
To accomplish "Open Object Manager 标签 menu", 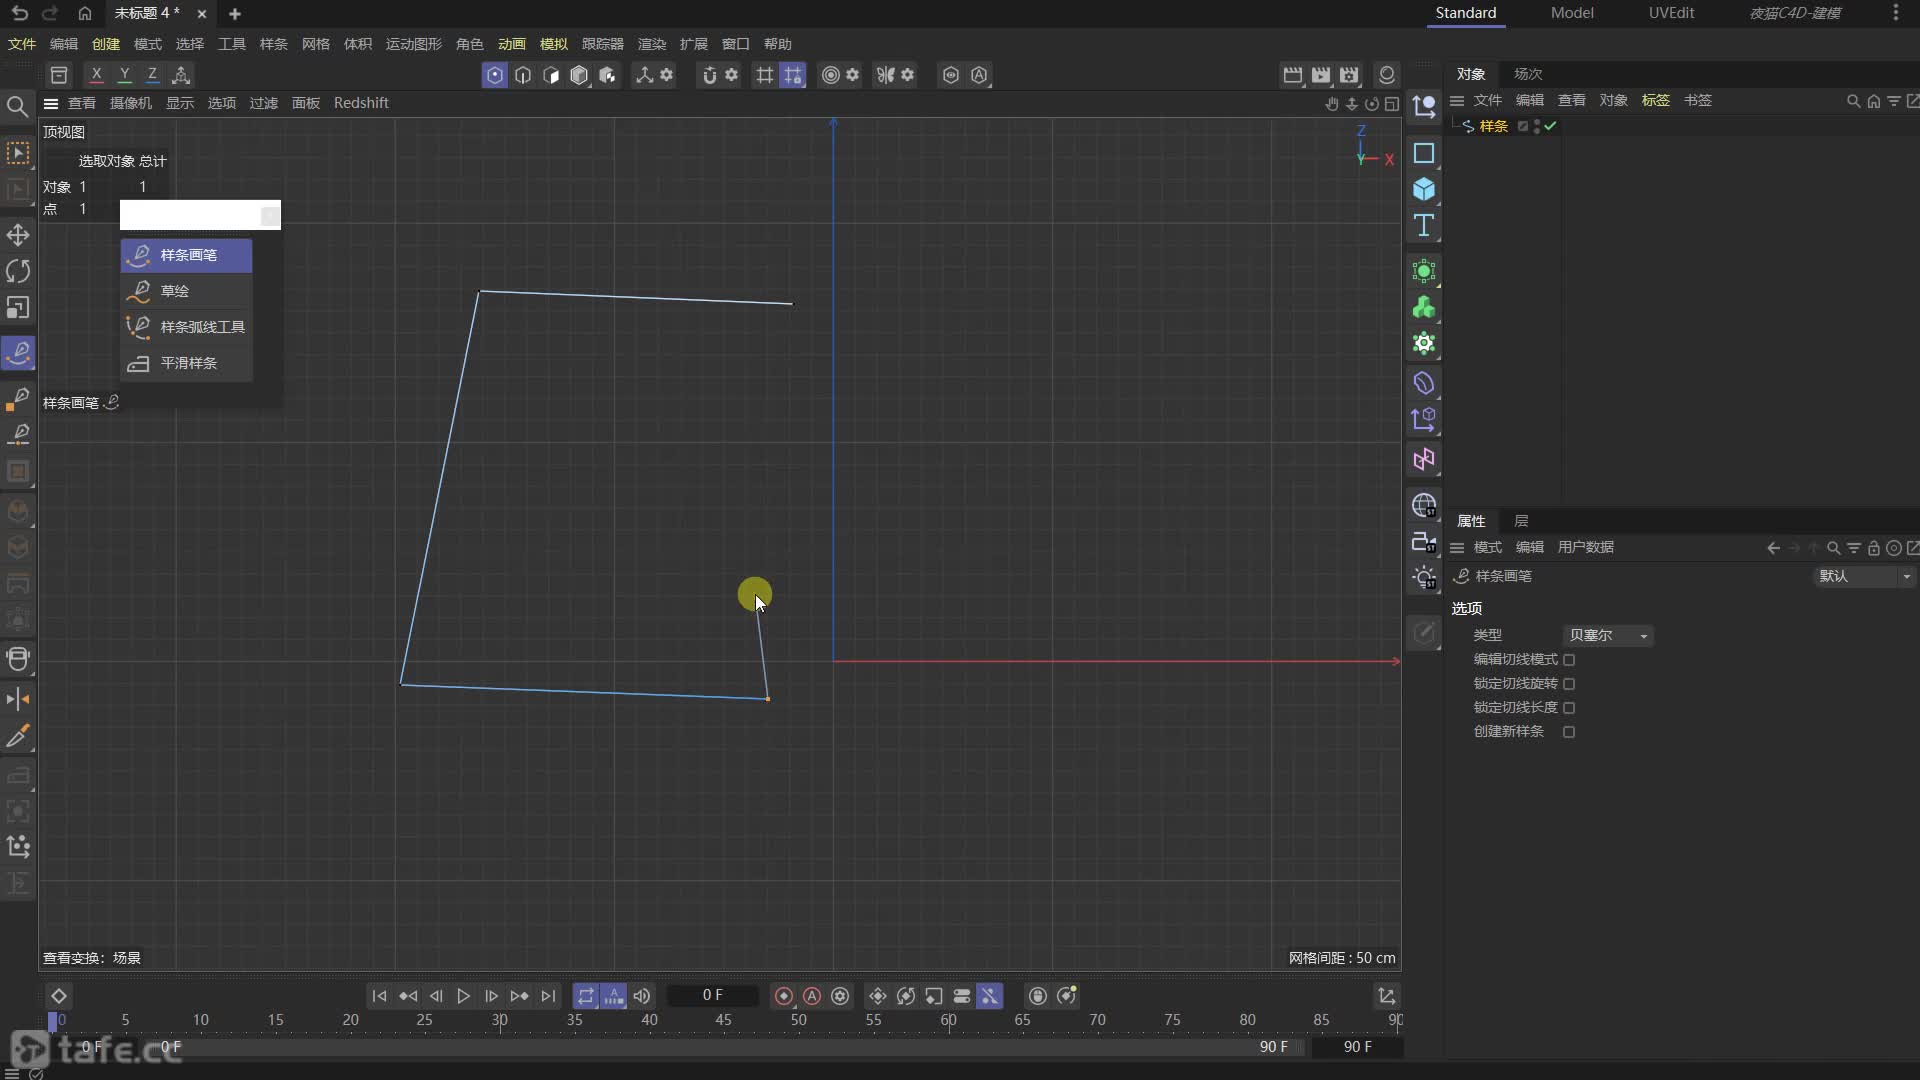I will pos(1656,100).
